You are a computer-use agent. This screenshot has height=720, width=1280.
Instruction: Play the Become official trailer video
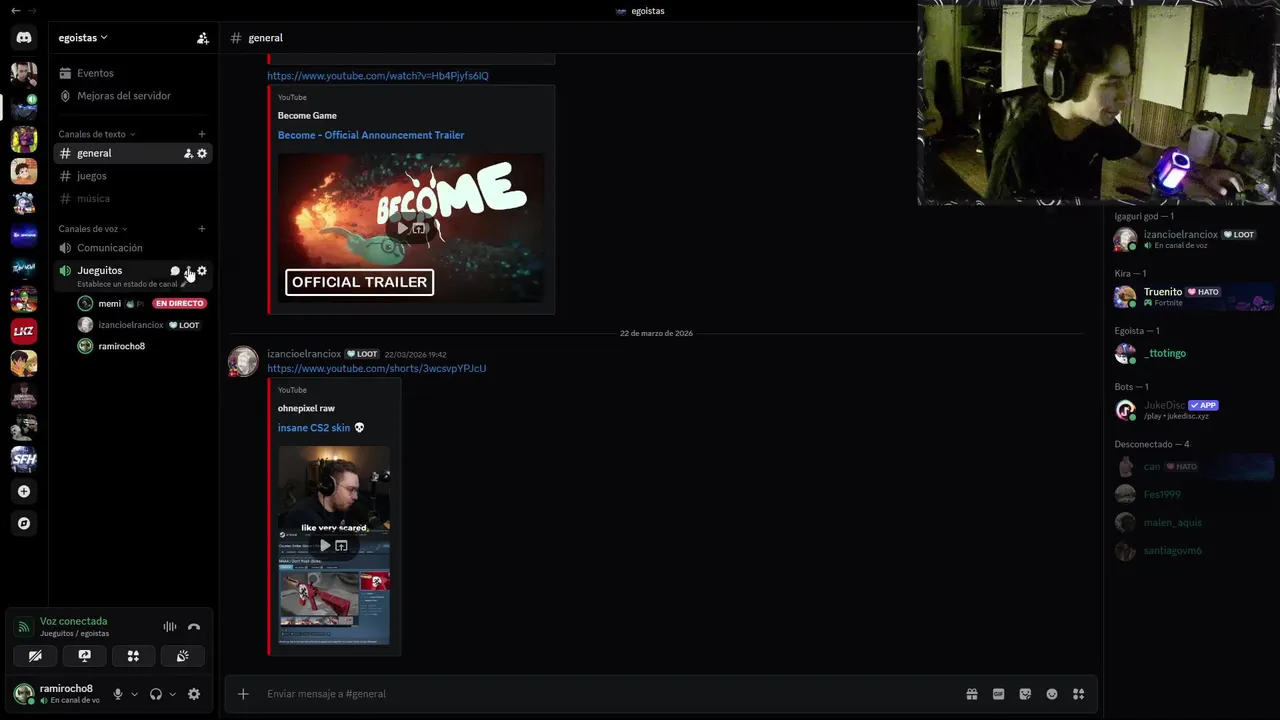pos(402,228)
